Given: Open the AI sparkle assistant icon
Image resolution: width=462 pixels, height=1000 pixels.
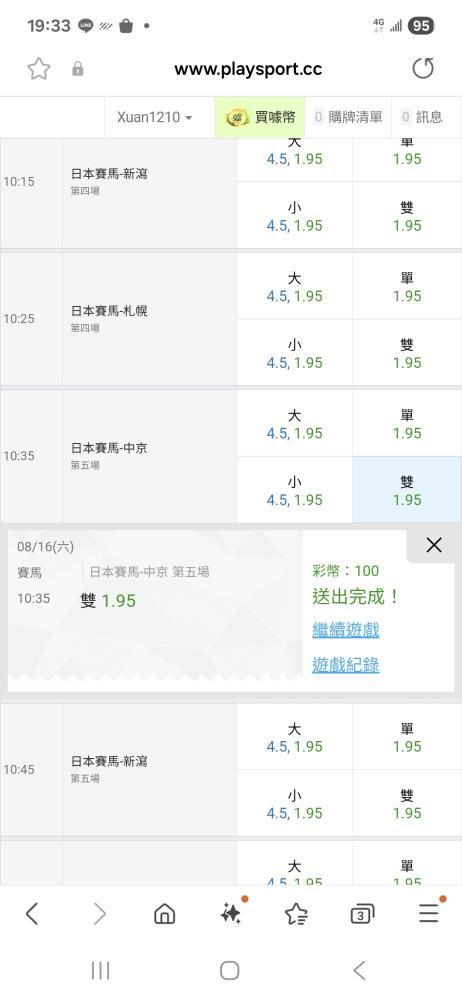Looking at the screenshot, I should coord(232,913).
